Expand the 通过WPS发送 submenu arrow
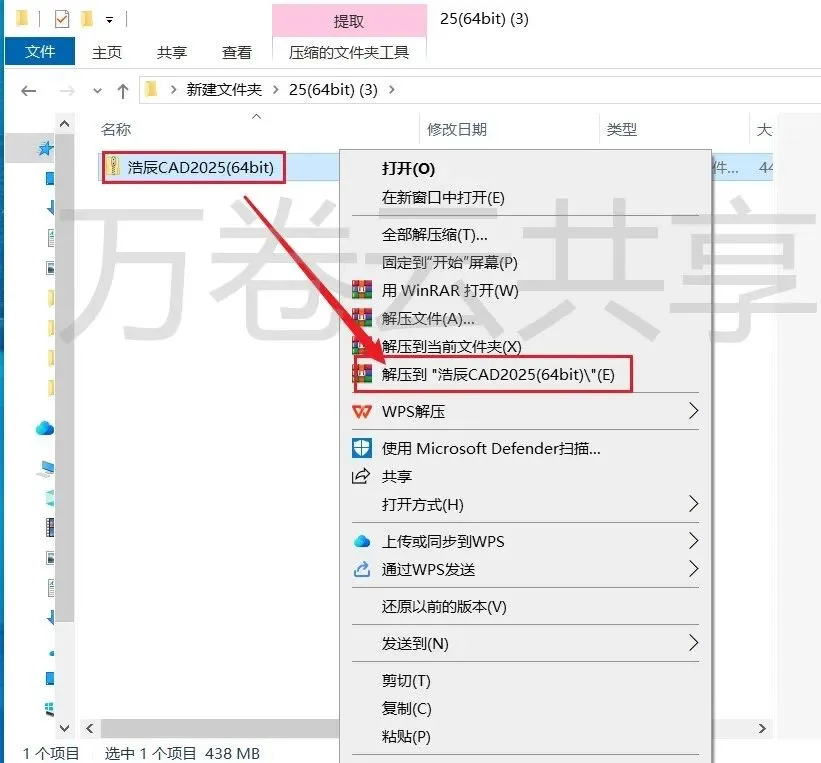 pos(693,568)
